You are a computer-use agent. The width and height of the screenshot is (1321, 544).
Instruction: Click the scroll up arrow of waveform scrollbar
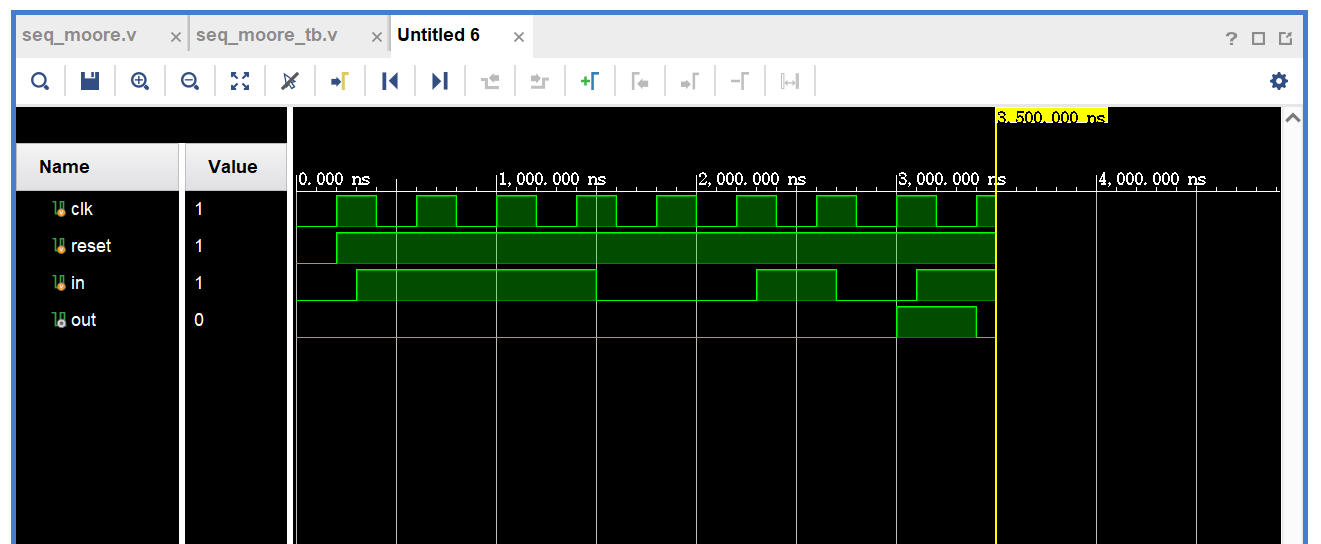point(1292,118)
